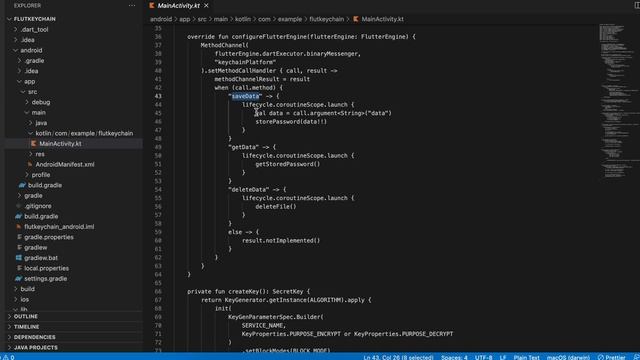This screenshot has width=640, height=360.
Task: Collapse the main folder
Action: [x=27, y=113]
